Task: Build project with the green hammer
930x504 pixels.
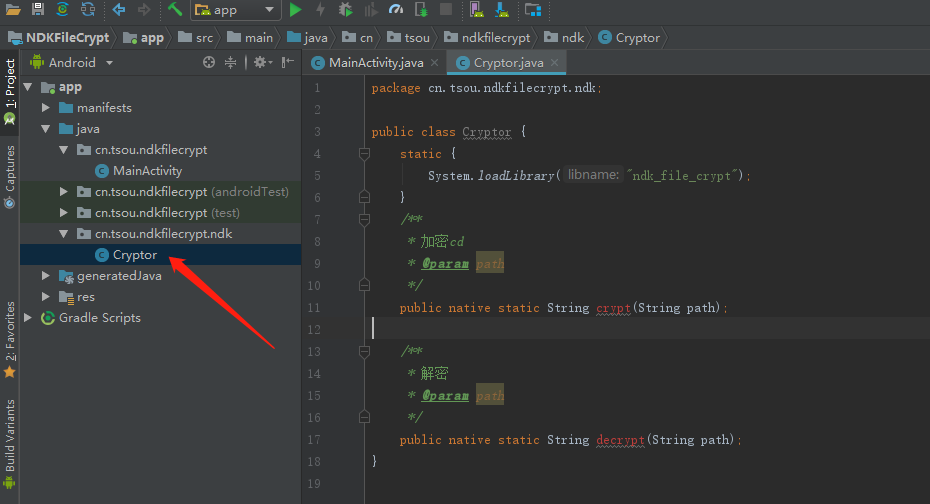Action: click(x=174, y=9)
